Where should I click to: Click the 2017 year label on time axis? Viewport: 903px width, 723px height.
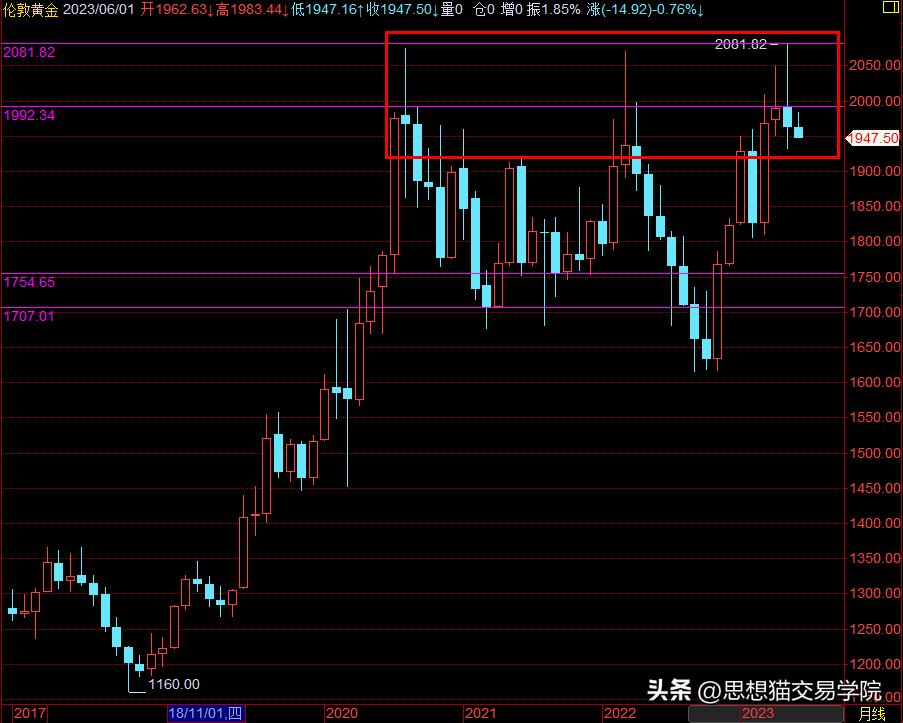30,714
